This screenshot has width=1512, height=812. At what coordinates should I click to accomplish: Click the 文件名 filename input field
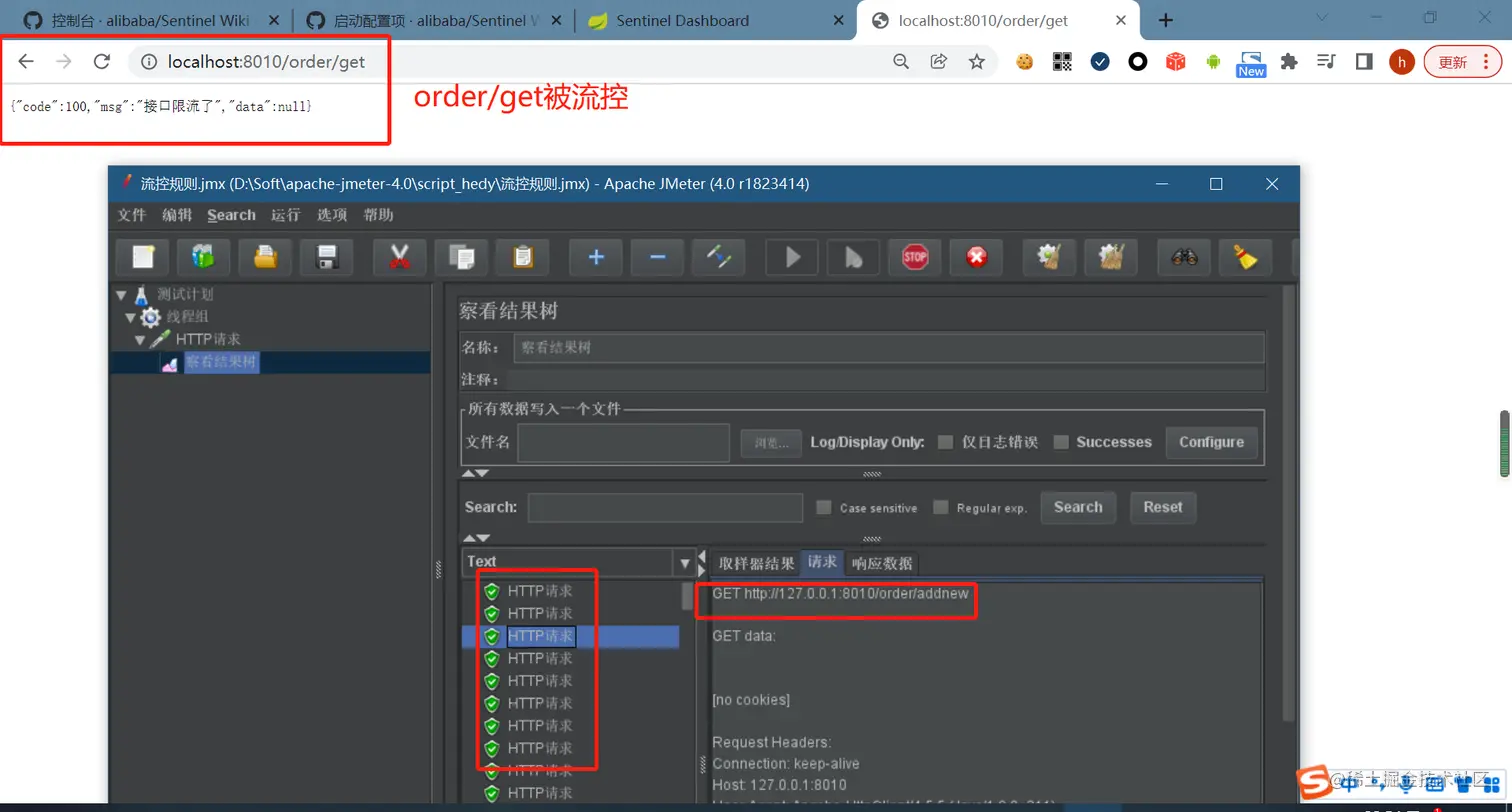pos(624,442)
